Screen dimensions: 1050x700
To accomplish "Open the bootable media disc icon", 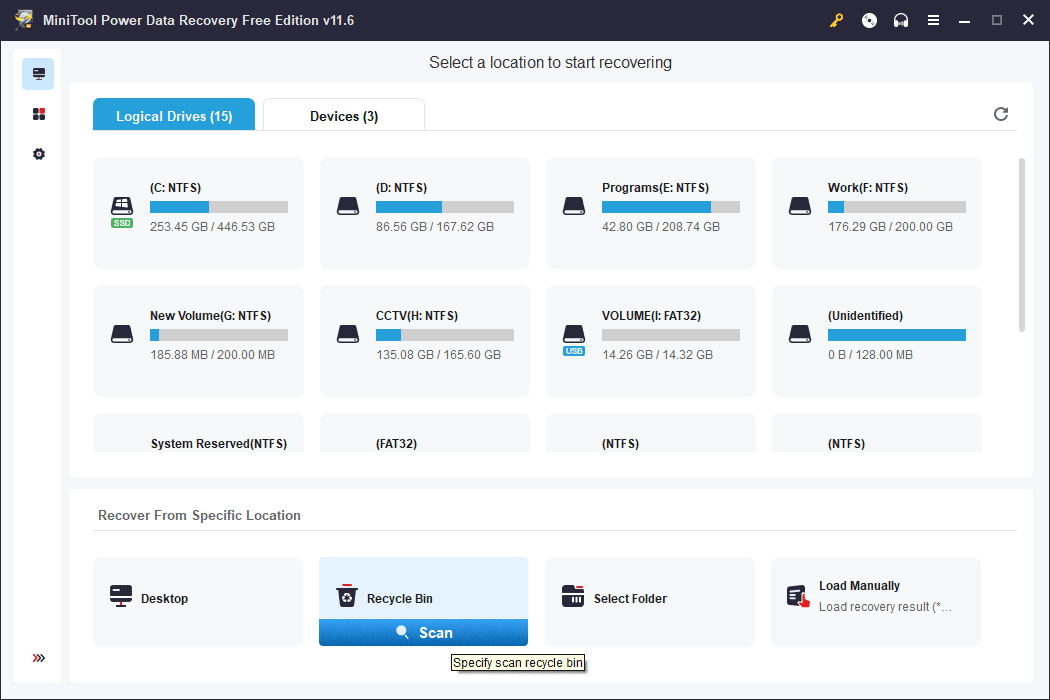I will click(x=869, y=20).
